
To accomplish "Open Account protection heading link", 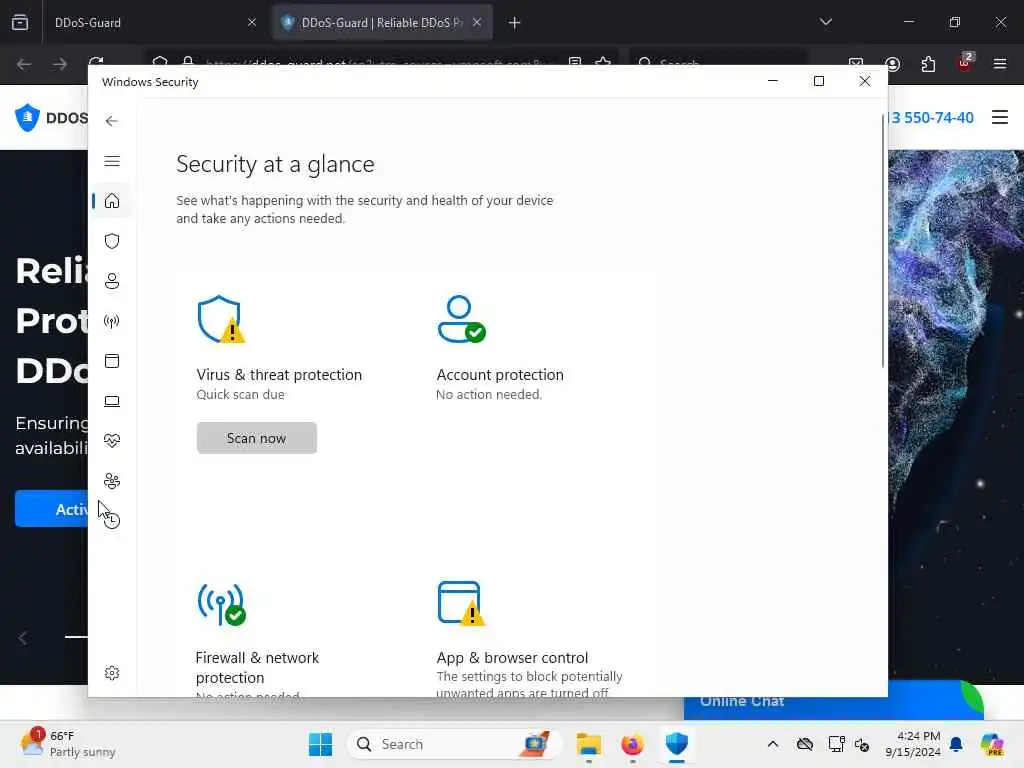I will coord(500,375).
